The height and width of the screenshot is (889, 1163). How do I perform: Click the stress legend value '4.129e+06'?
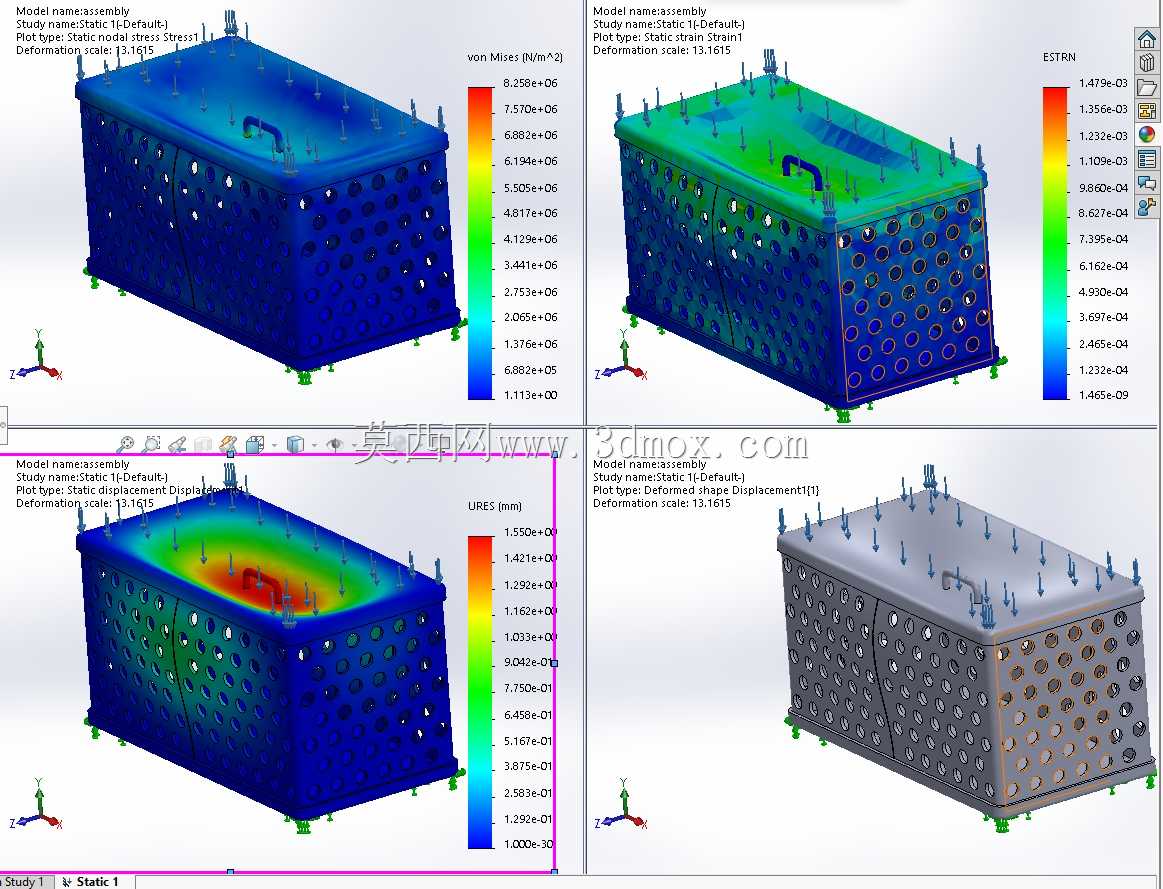[530, 239]
